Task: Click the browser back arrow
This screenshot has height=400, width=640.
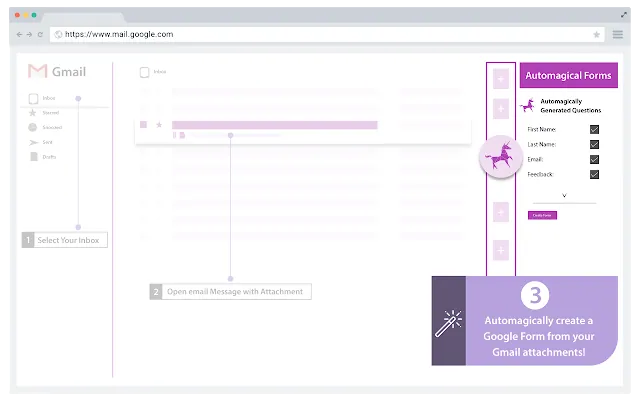Action: point(19,35)
